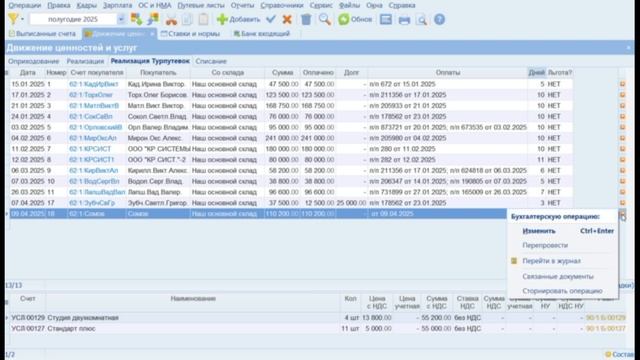Open the Отчеты menu
This screenshot has height=360, width=640.
pos(242,5)
